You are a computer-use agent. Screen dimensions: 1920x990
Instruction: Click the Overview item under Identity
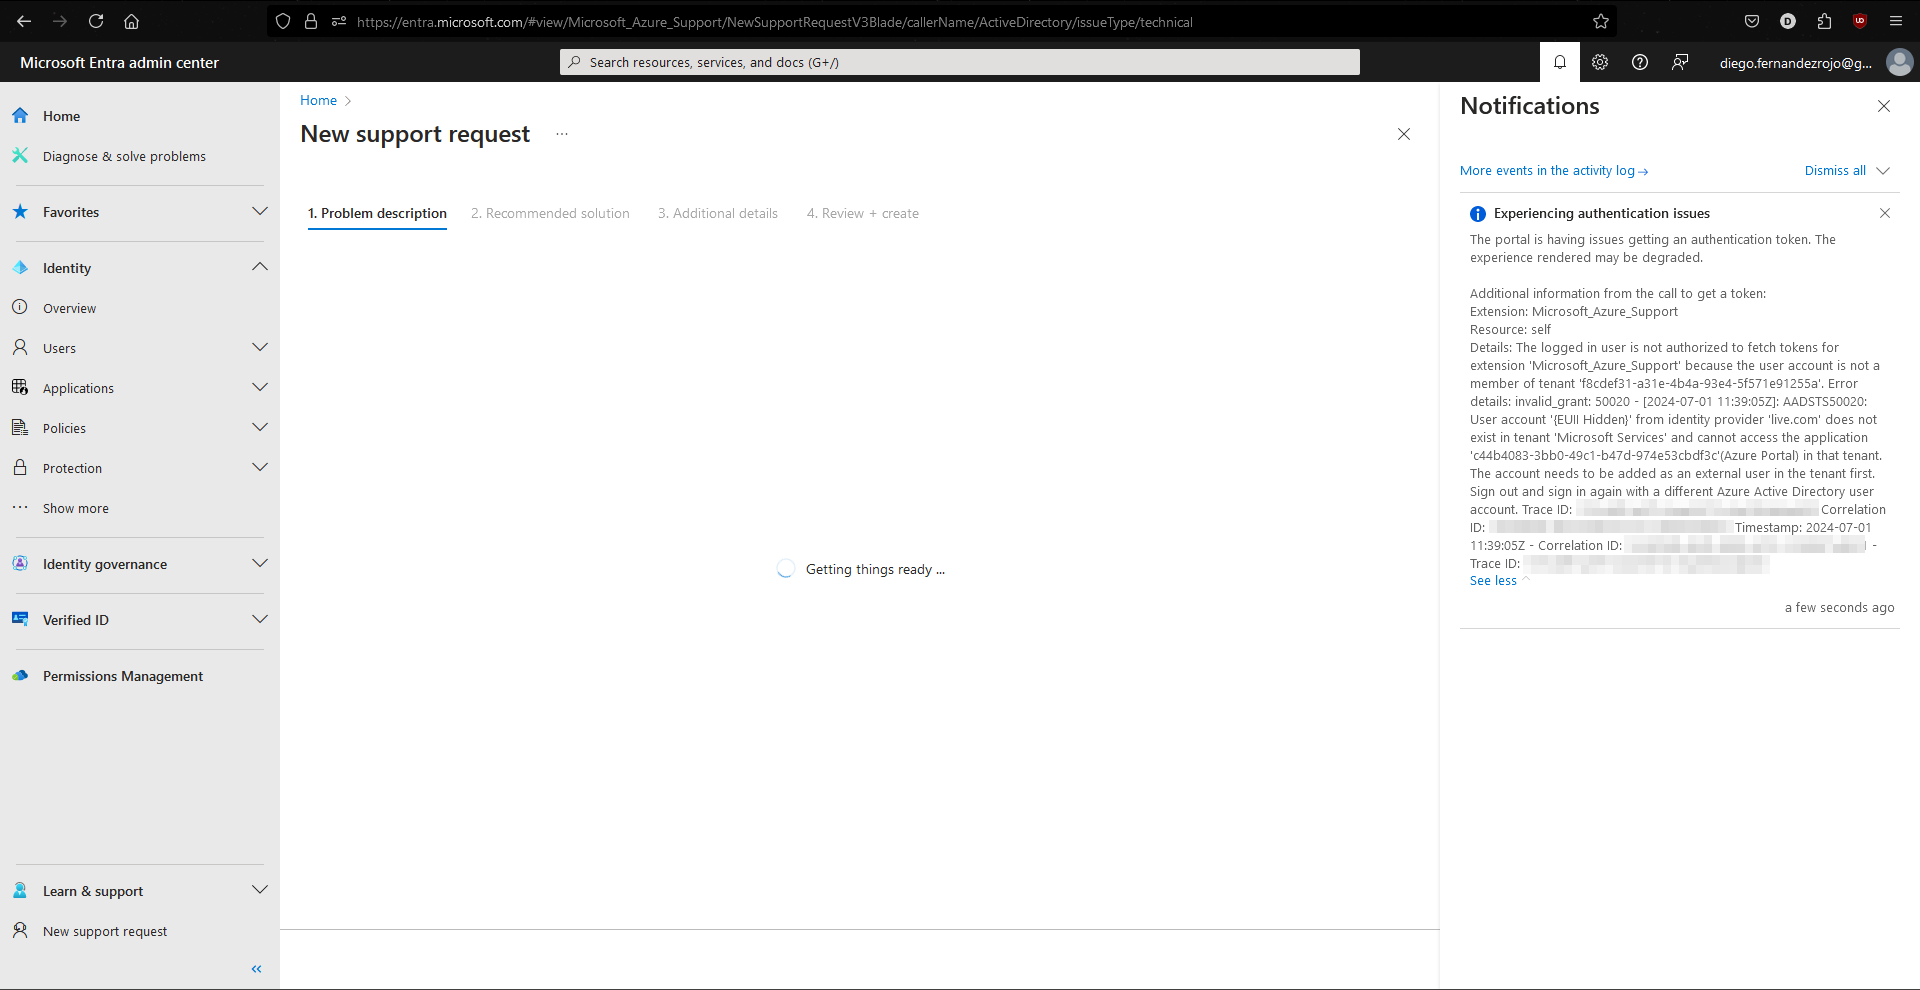coord(70,307)
